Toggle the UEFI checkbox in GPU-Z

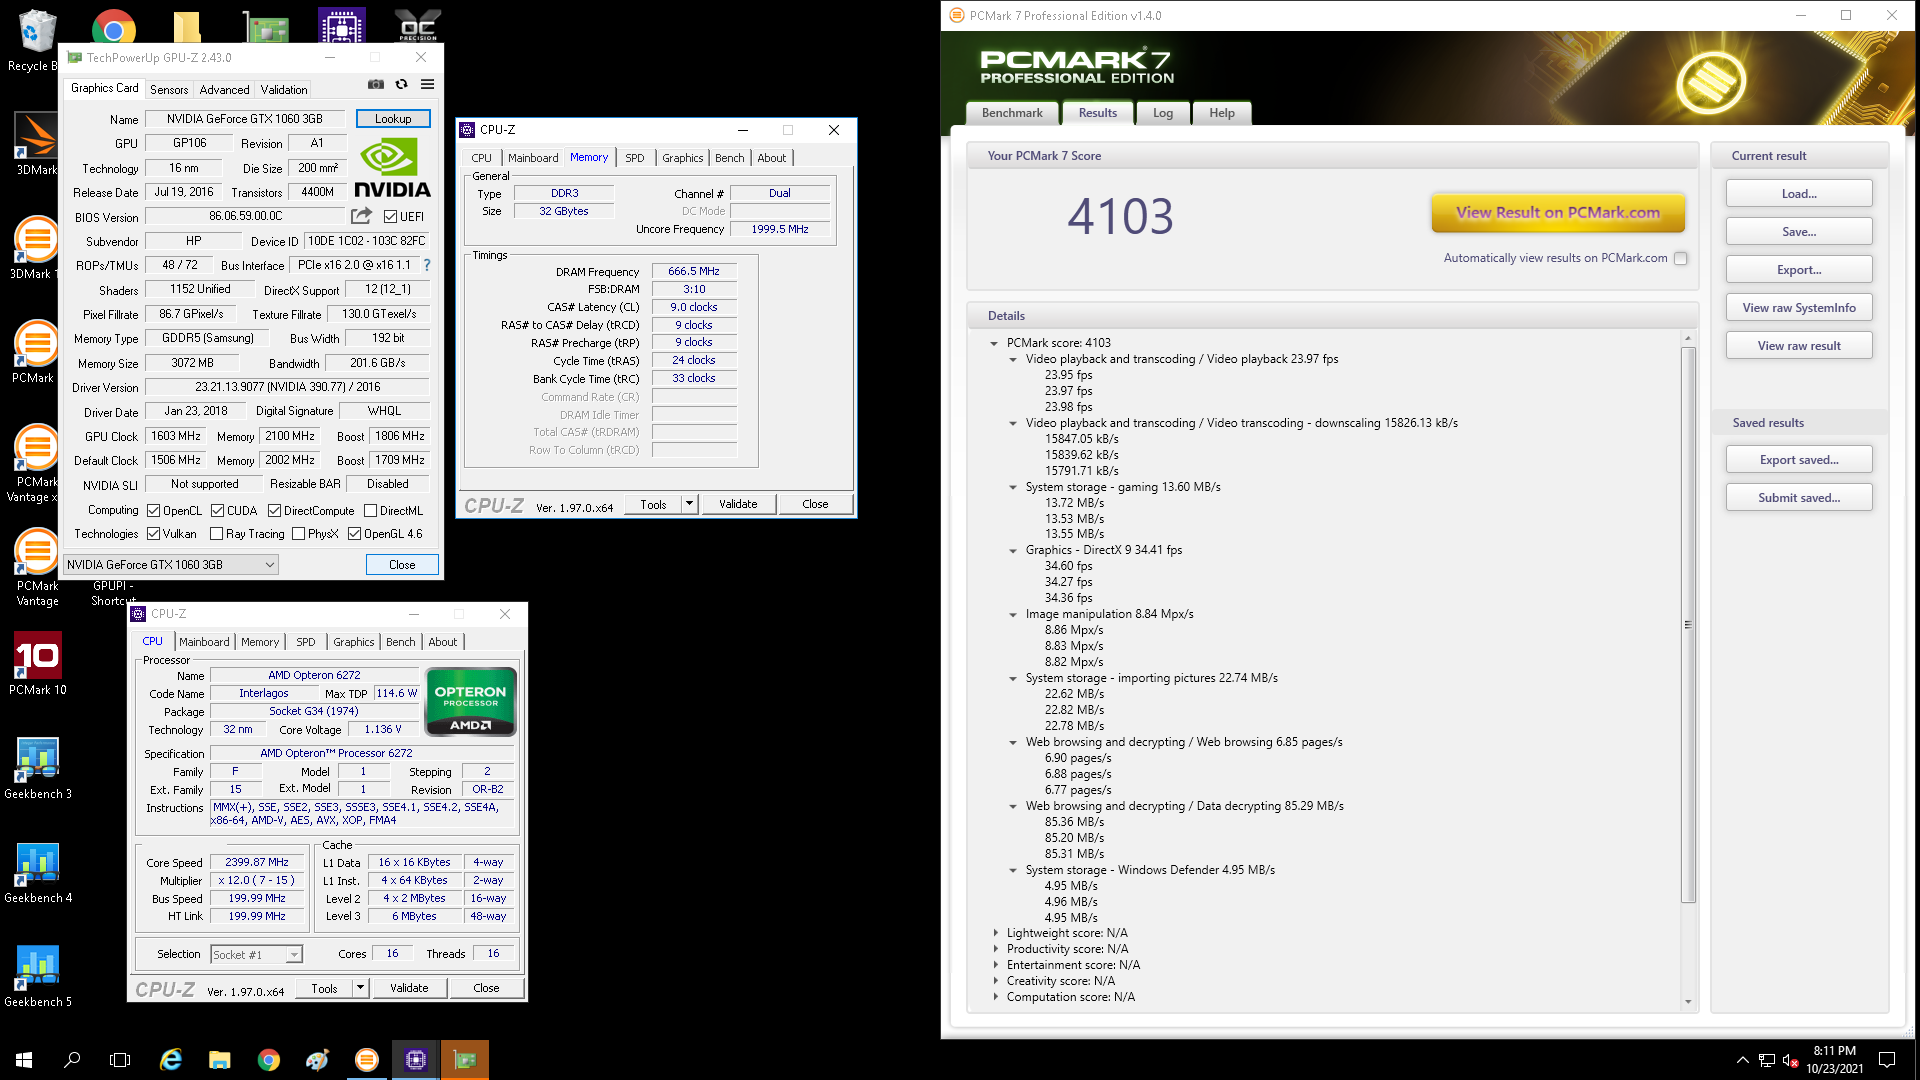coord(391,216)
